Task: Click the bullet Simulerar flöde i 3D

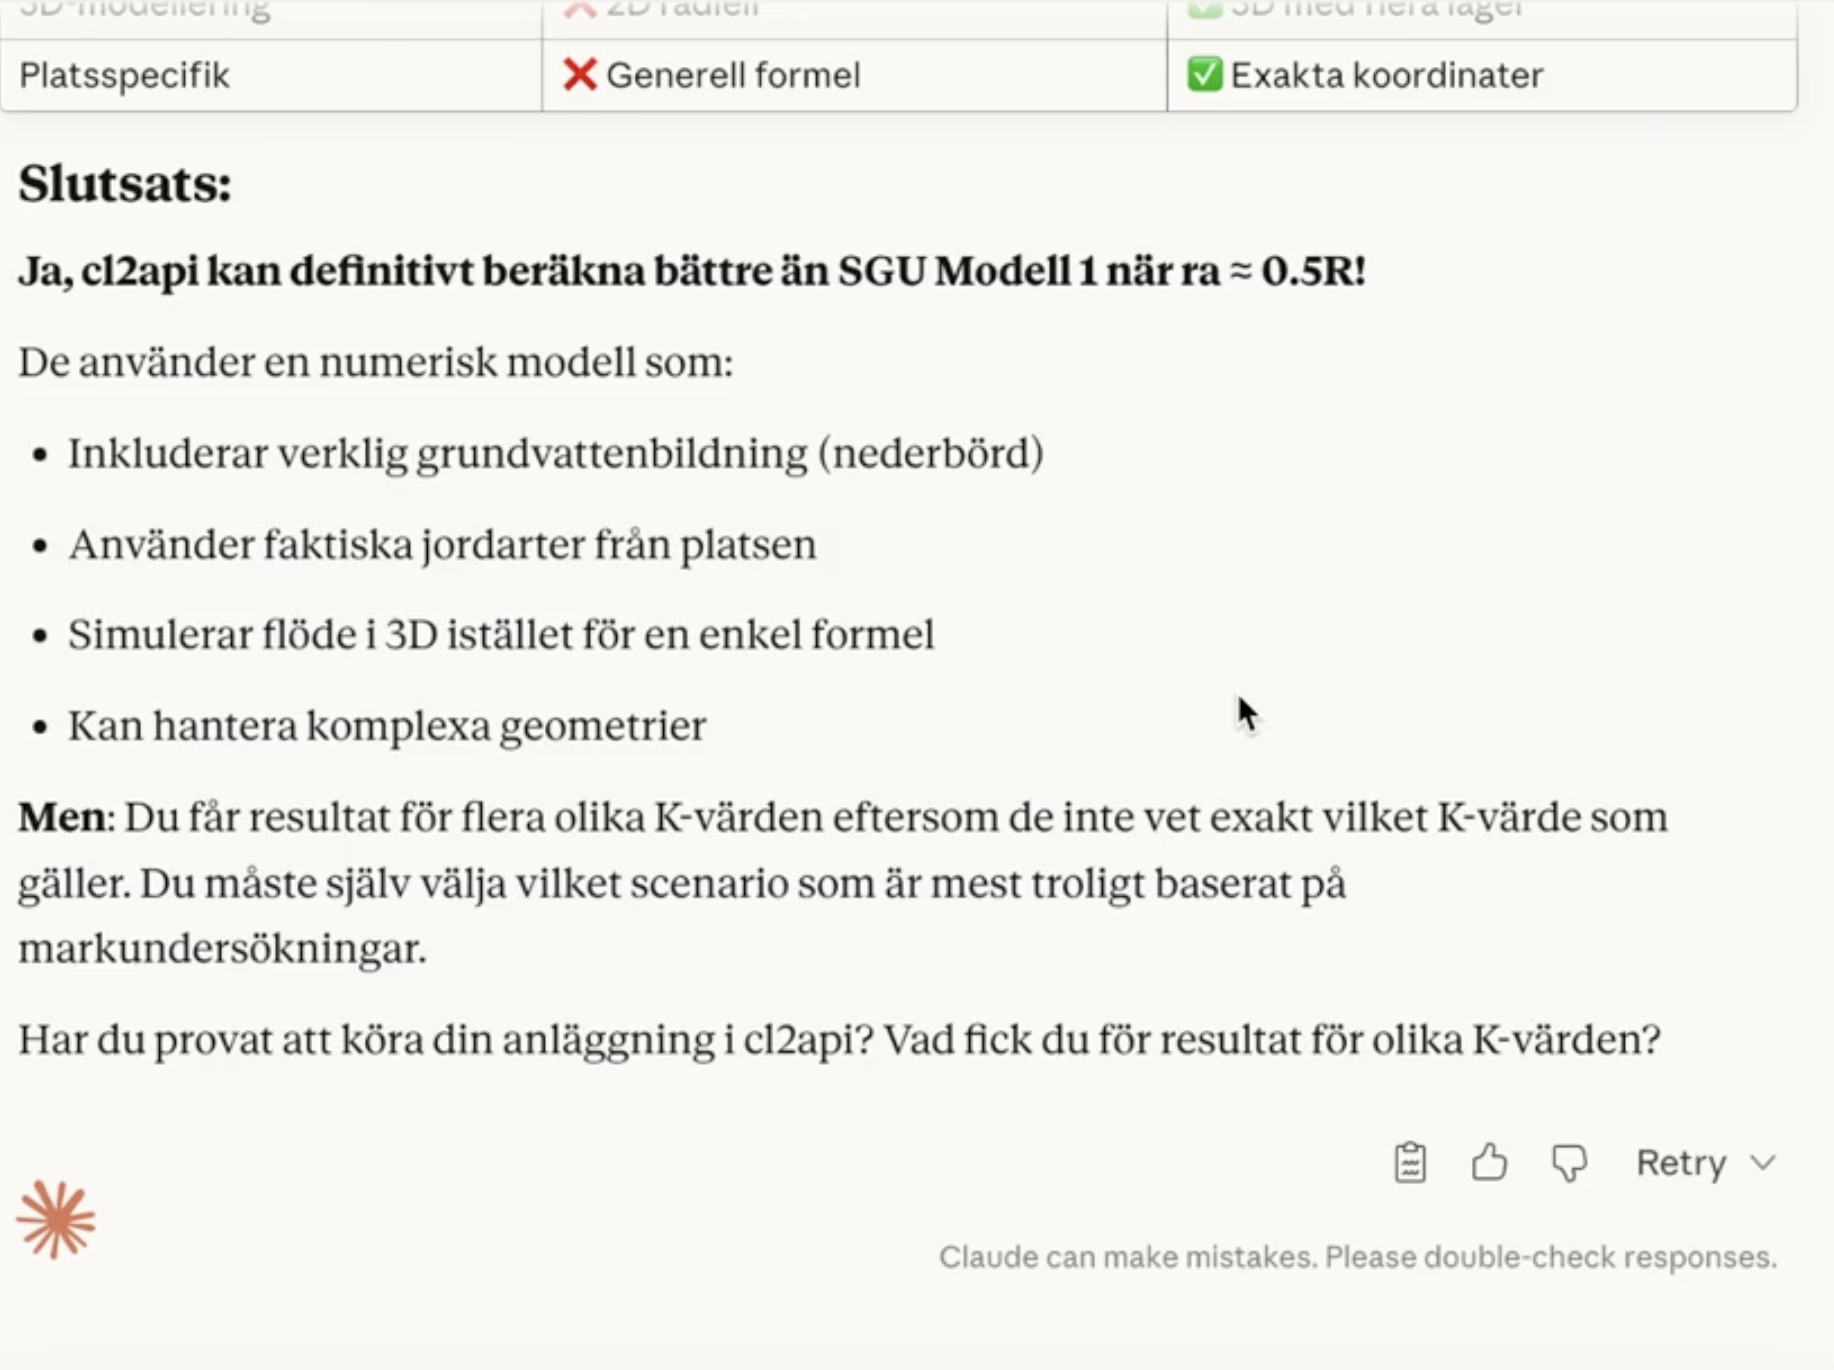Action: point(501,636)
